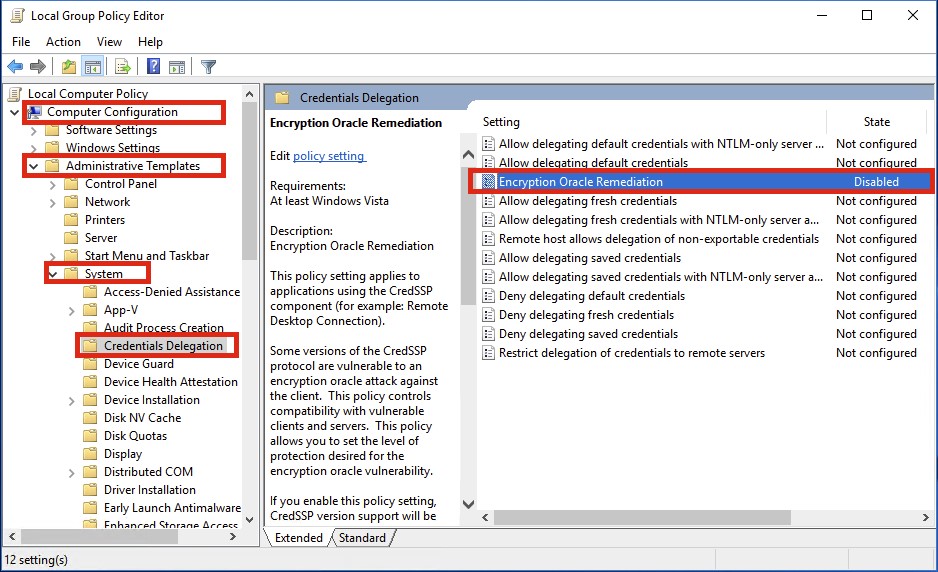Expand the Software Settings node

click(34, 130)
